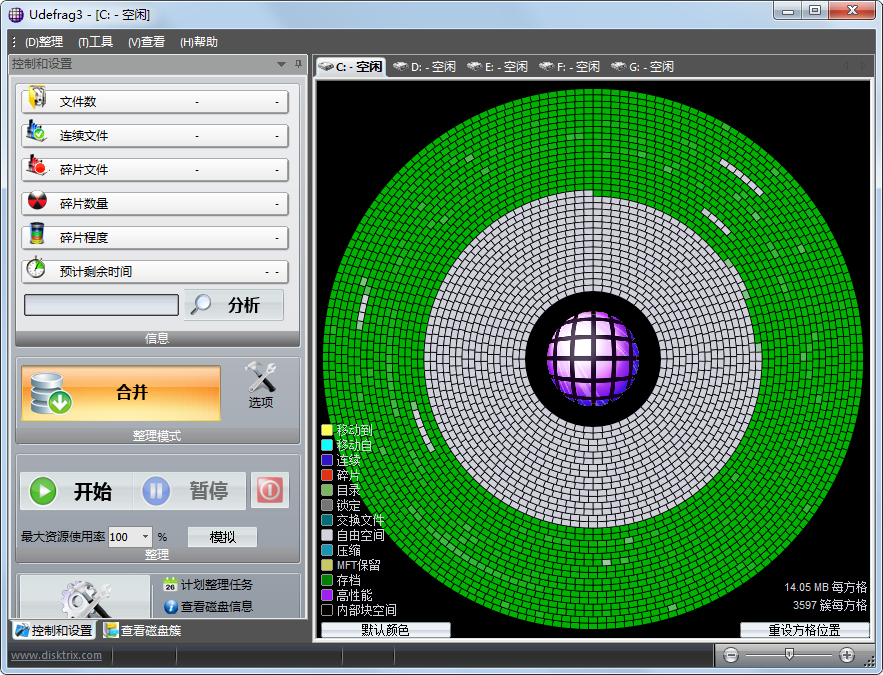Click the red 碎片 color swatch

(327, 475)
